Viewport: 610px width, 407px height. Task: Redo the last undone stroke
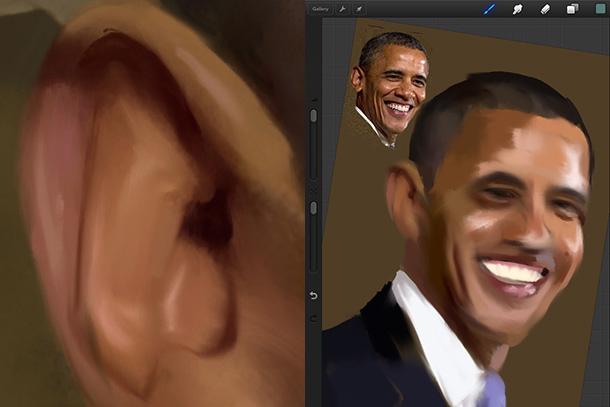[x=314, y=319]
